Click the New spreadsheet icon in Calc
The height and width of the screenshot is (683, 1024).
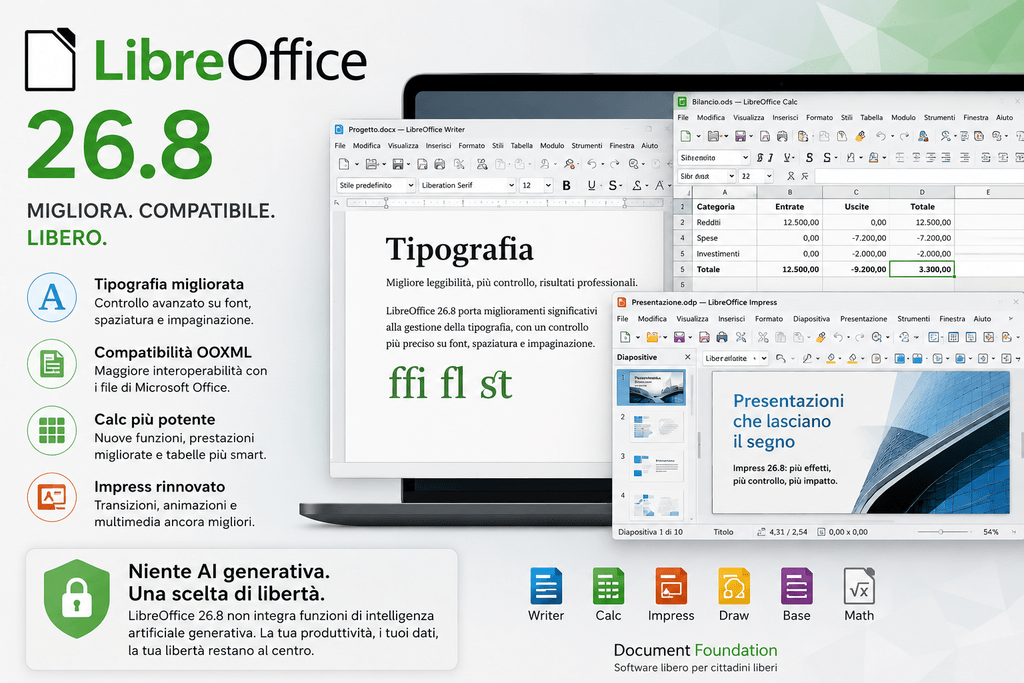(x=686, y=136)
